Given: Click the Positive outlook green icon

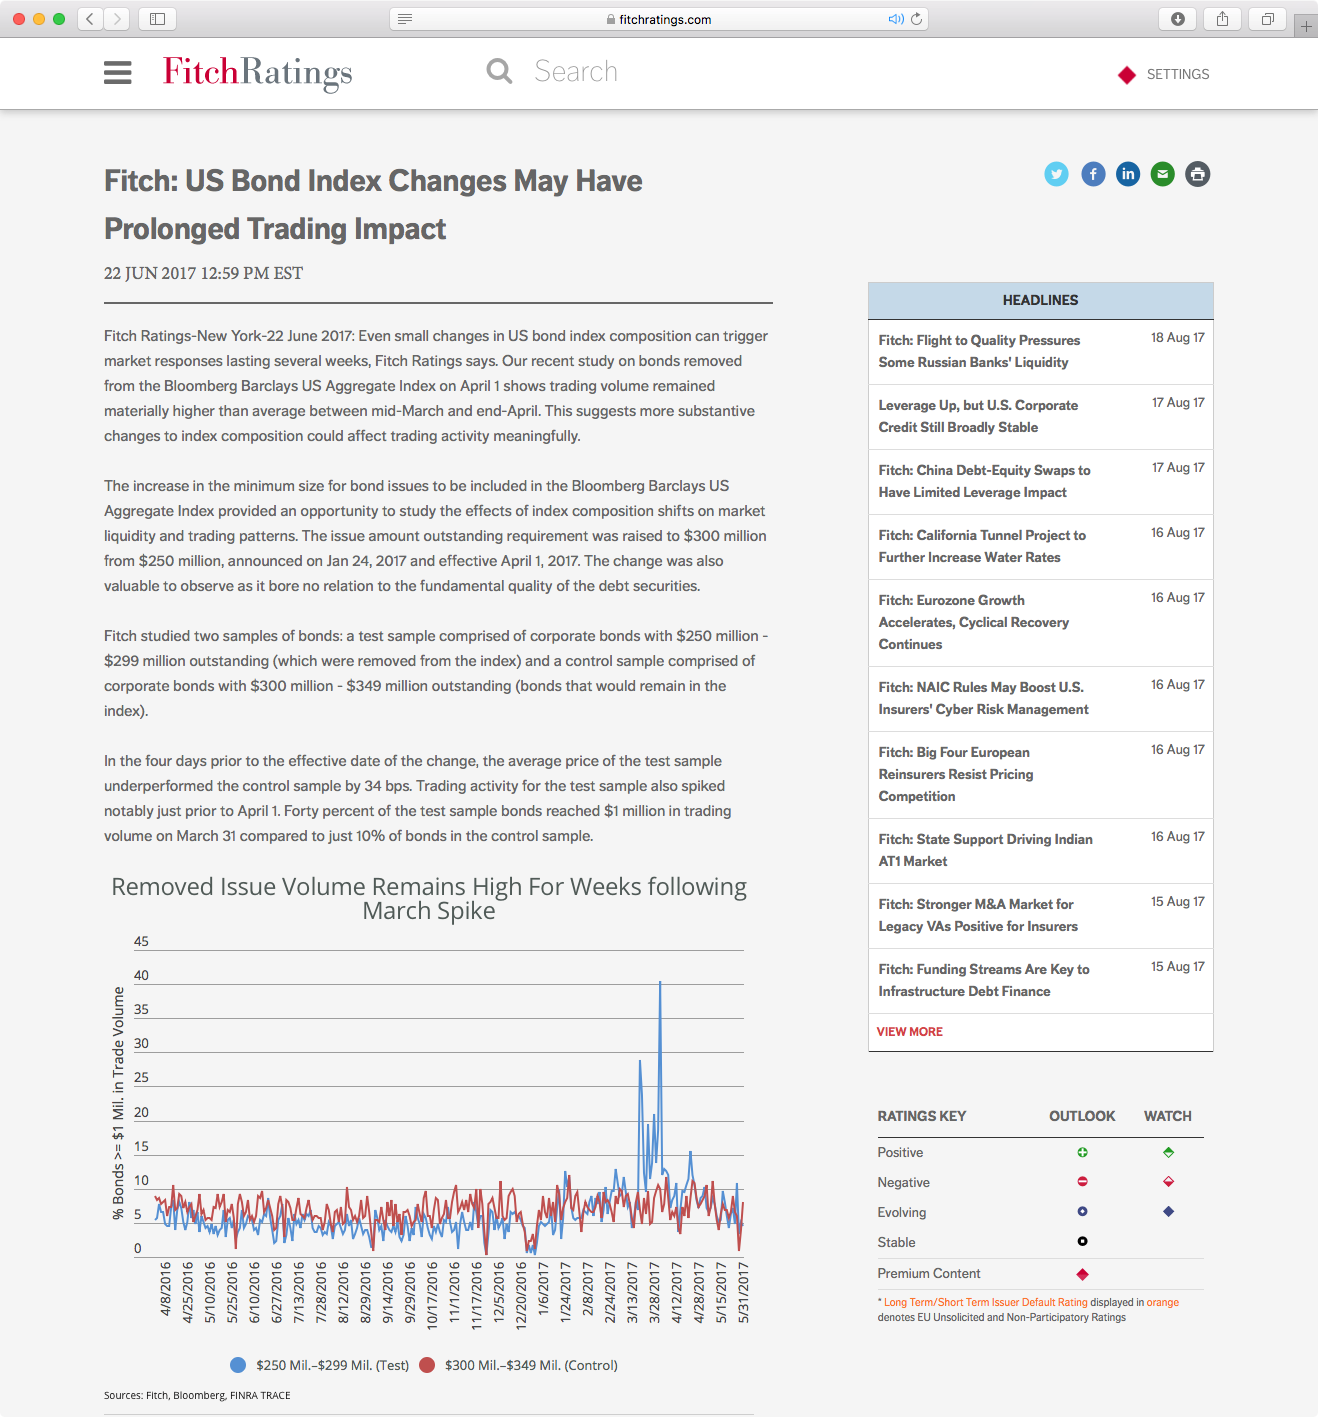Looking at the screenshot, I should click(x=1082, y=1153).
